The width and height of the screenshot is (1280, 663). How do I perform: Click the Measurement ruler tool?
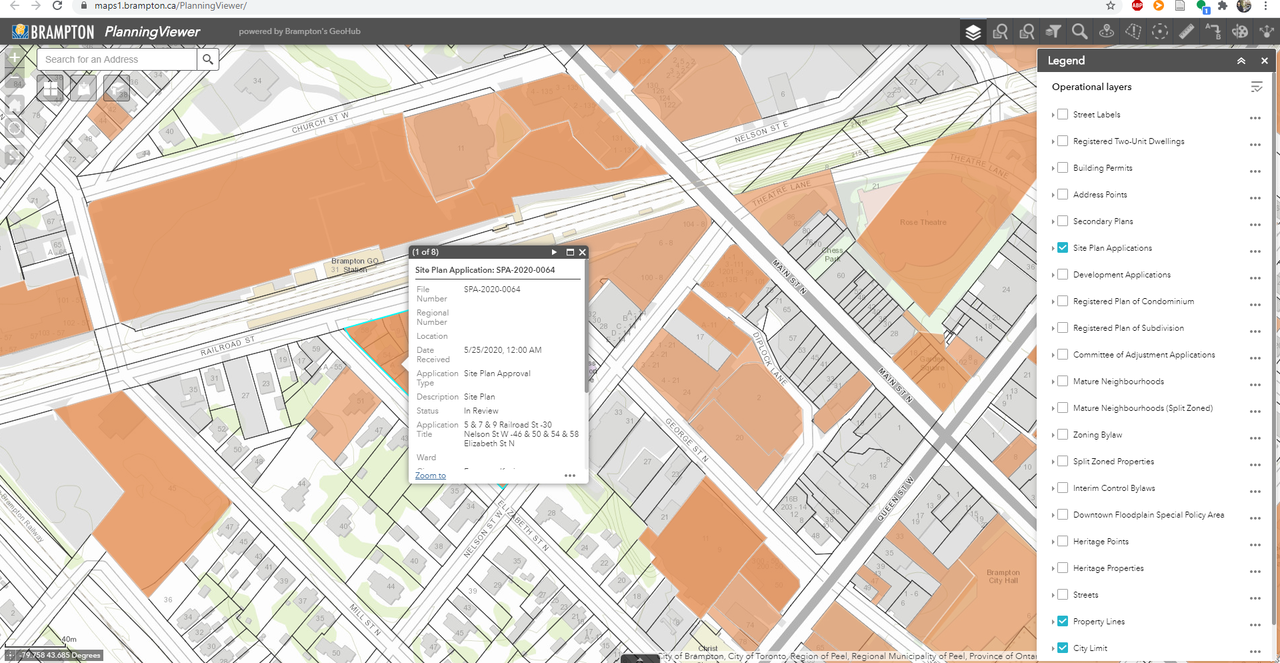(x=1187, y=32)
